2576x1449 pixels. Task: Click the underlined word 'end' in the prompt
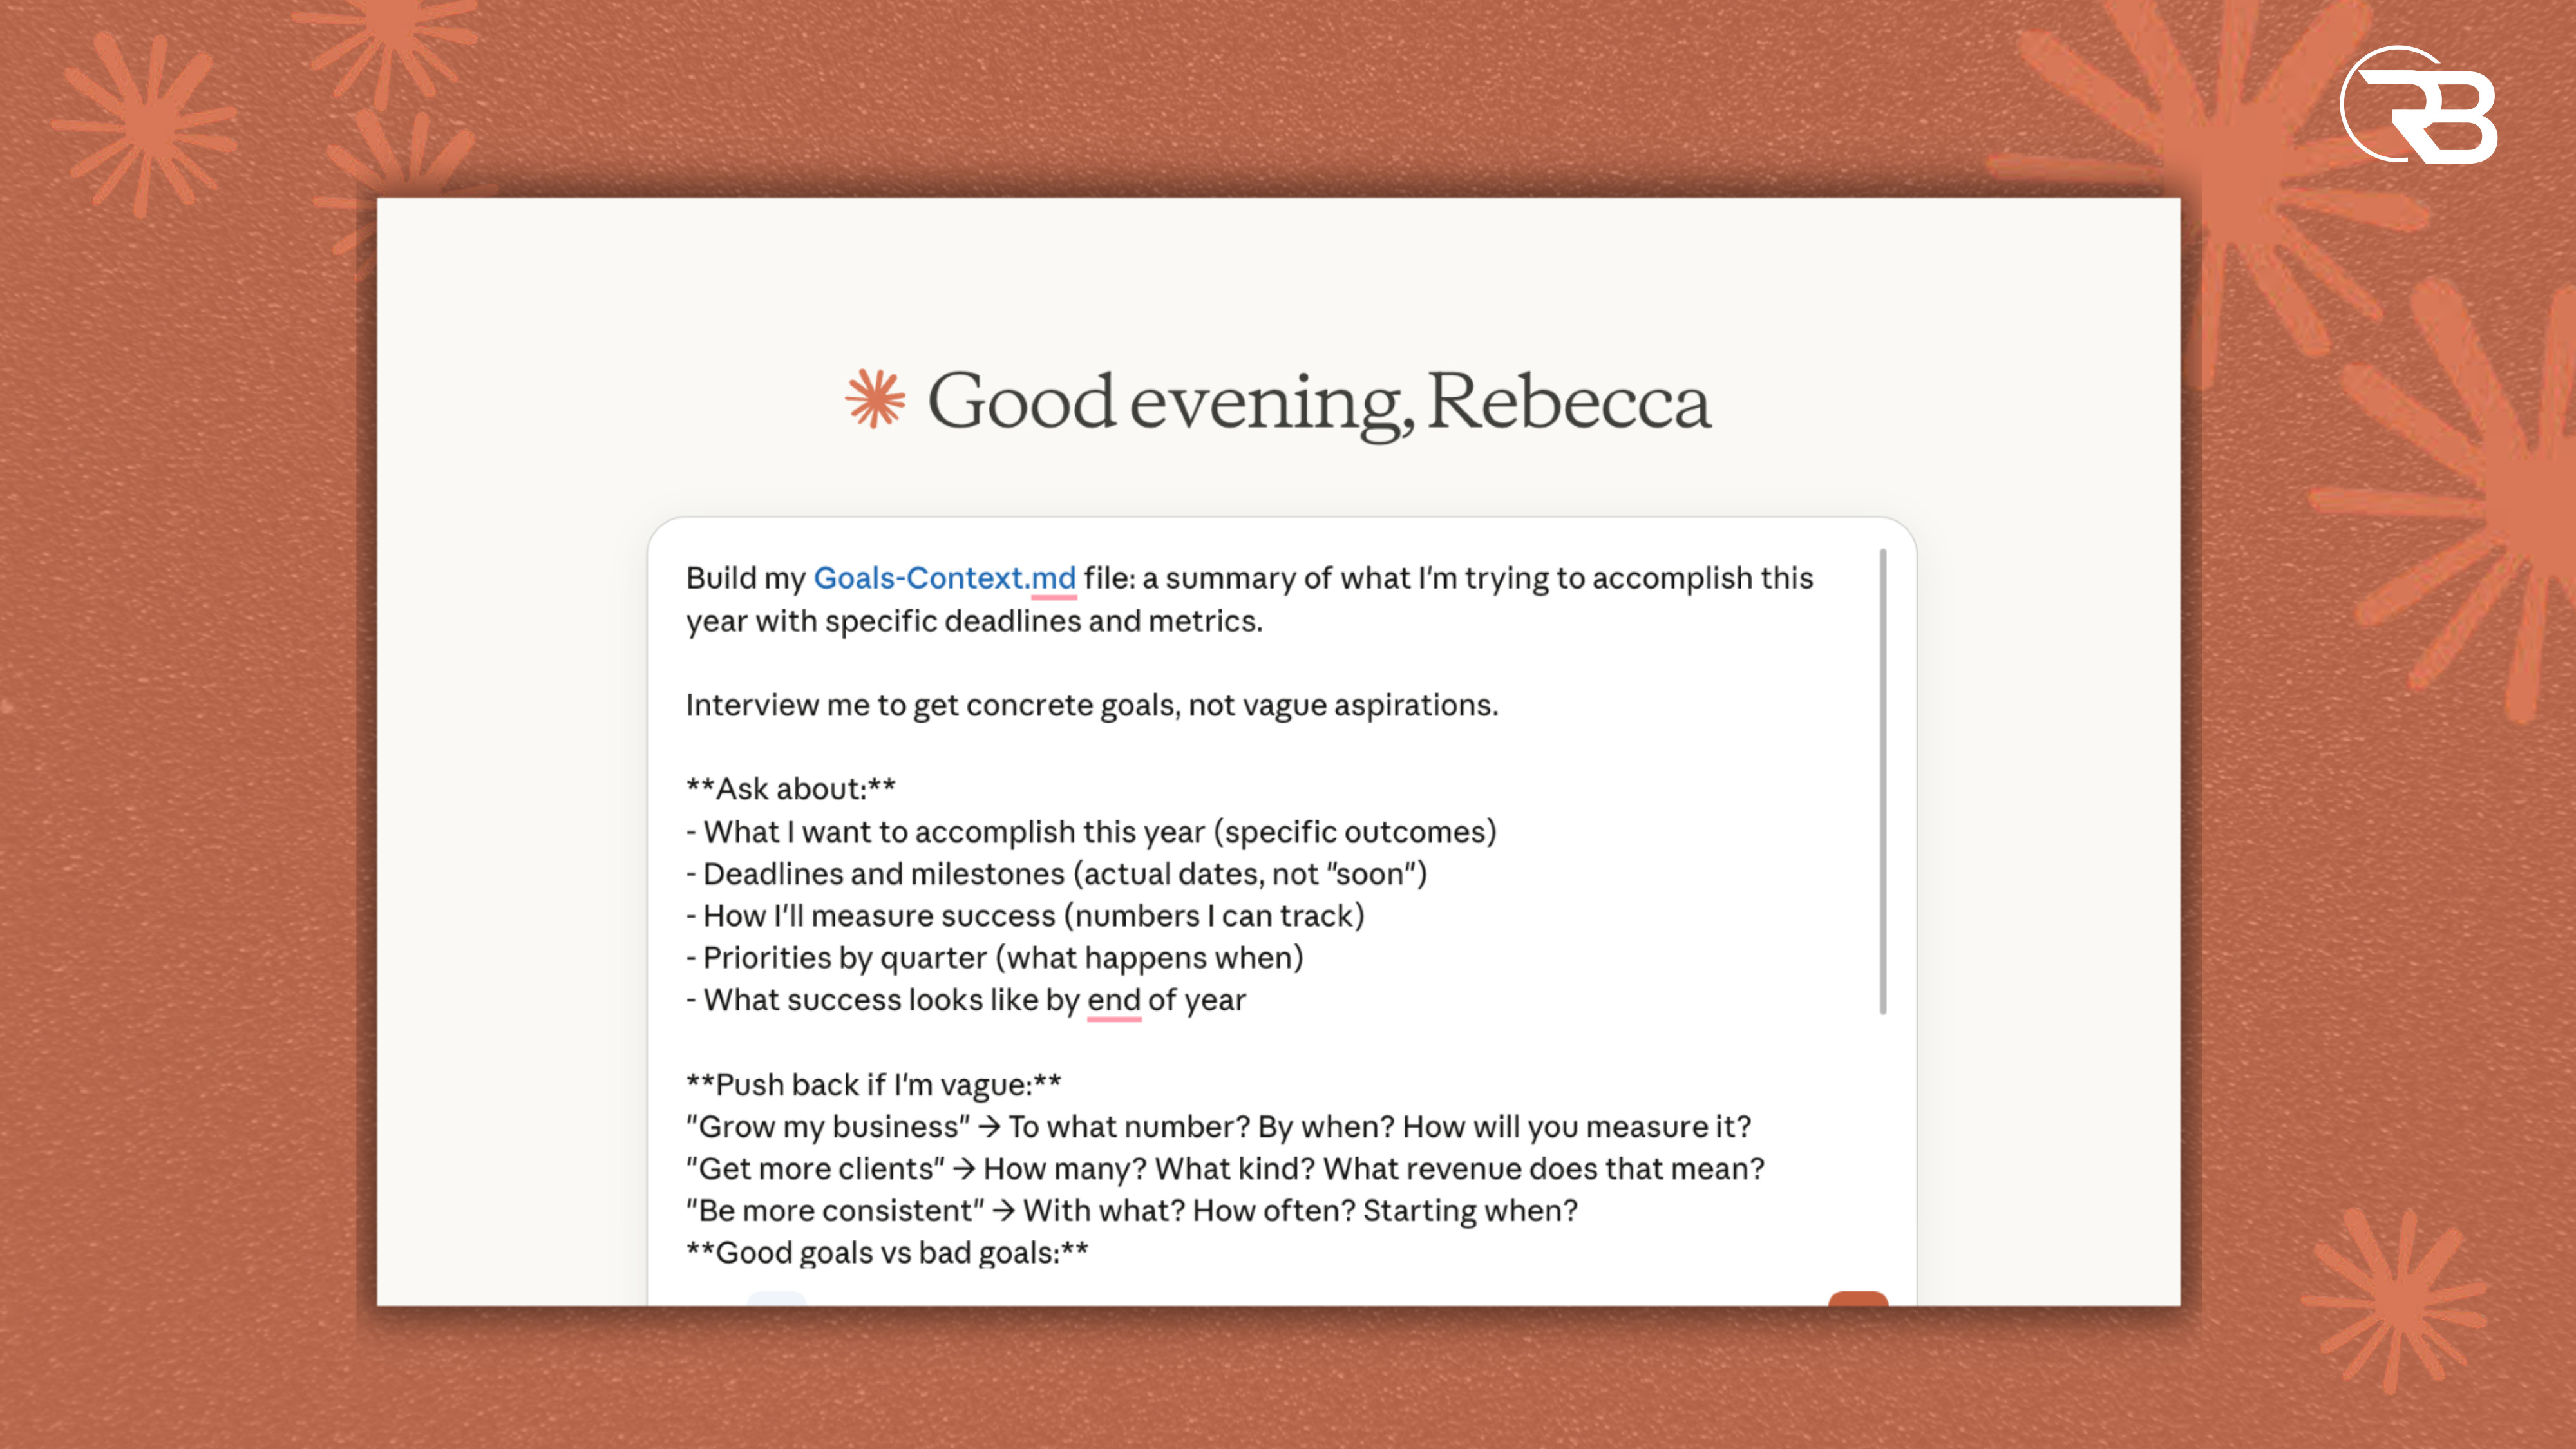coord(1113,1000)
